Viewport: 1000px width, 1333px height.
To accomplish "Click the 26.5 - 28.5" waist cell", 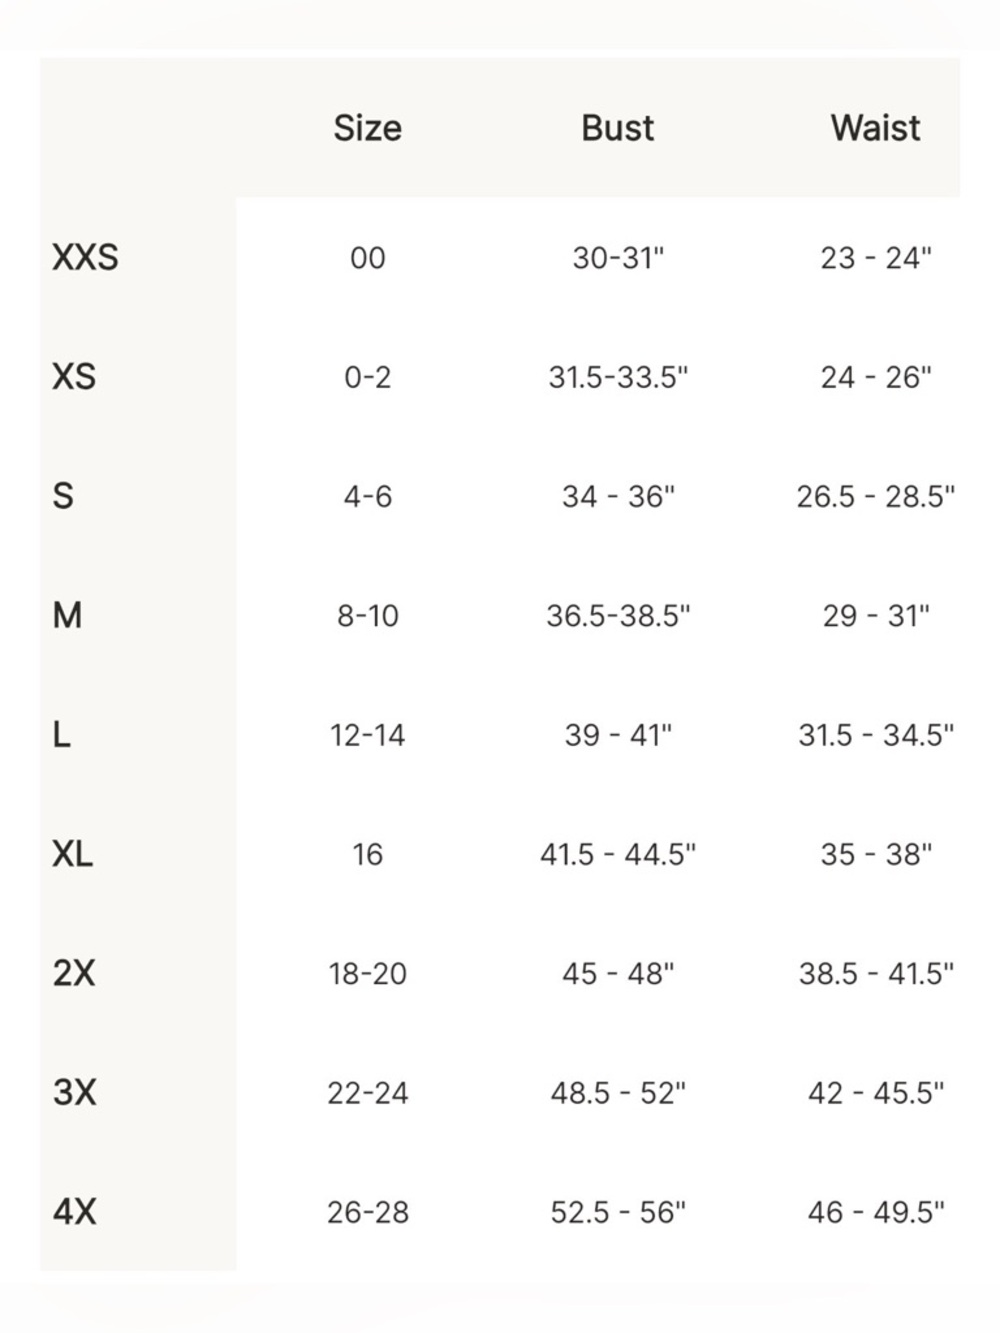I will coord(875,496).
